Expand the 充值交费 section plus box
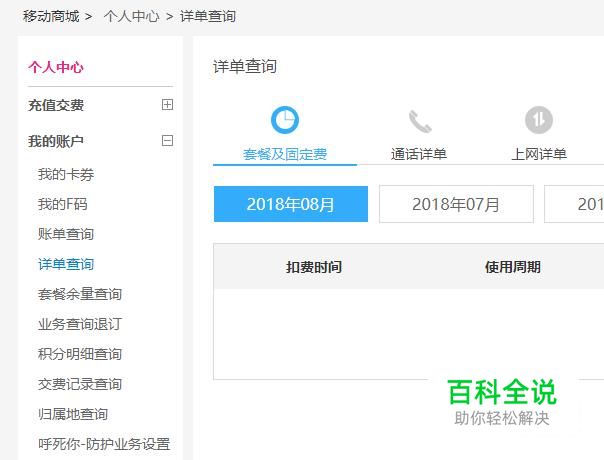604x460 pixels. coord(167,104)
